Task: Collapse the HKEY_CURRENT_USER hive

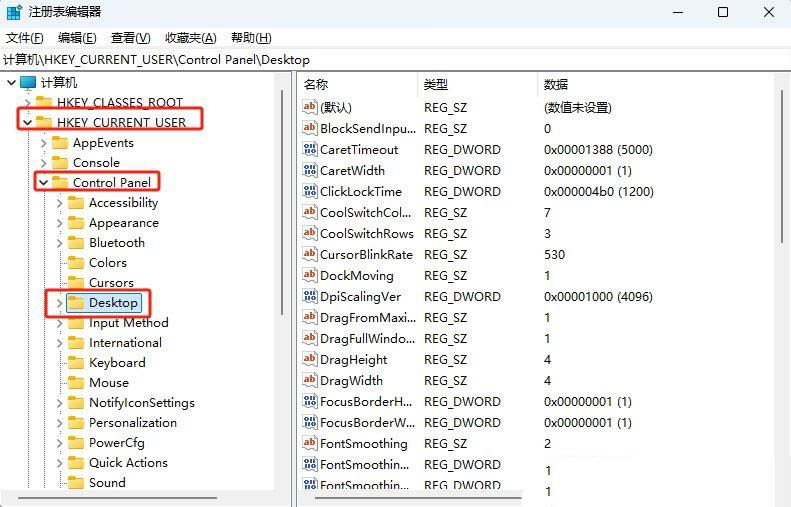Action: click(26, 122)
